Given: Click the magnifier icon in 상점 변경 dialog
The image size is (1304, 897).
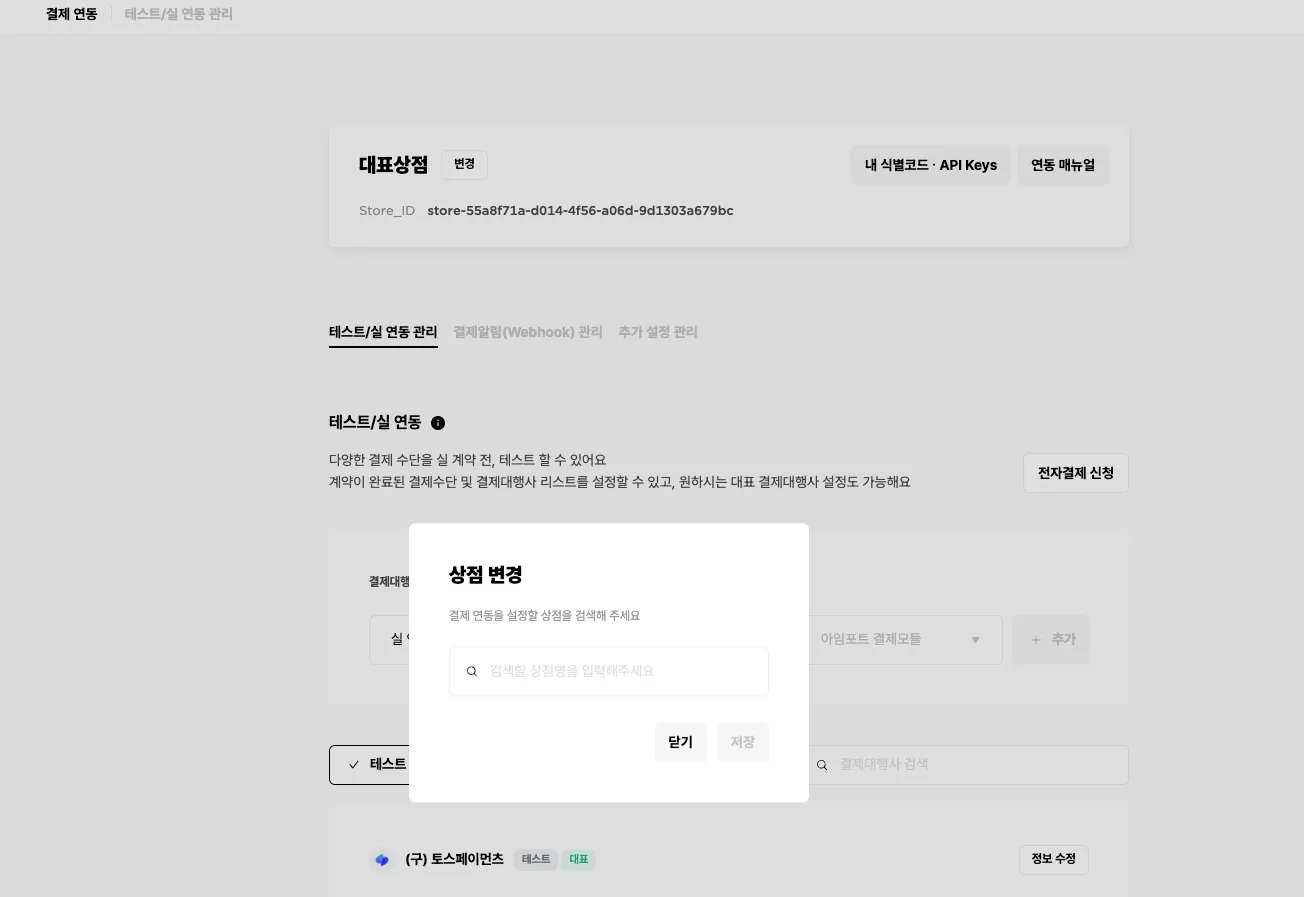Looking at the screenshot, I should coord(472,671).
